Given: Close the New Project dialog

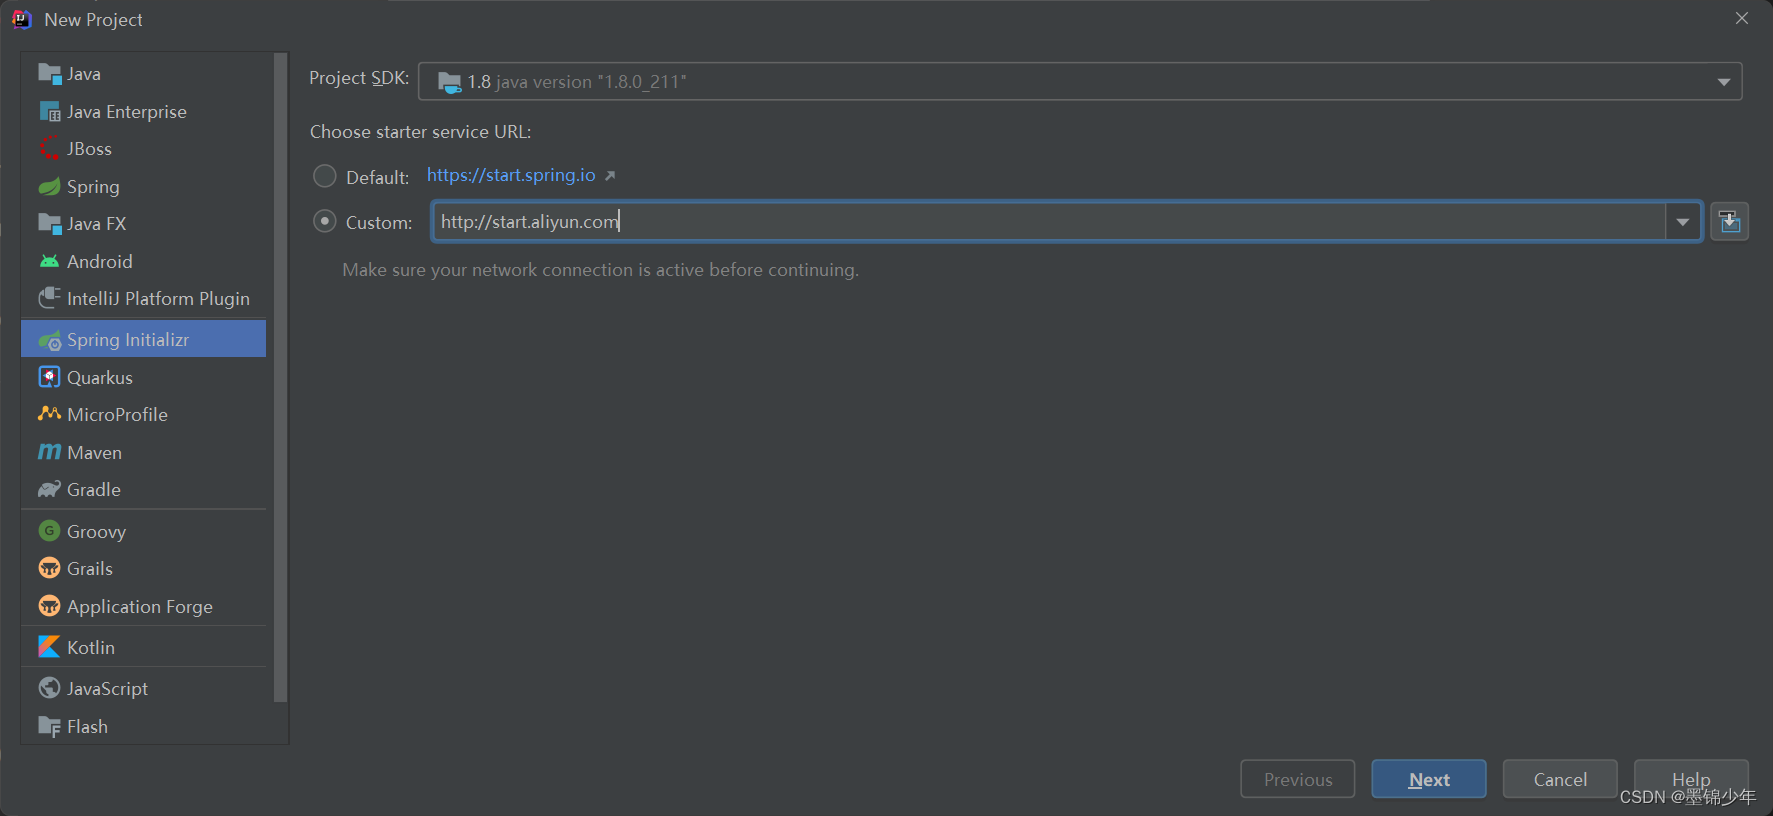Looking at the screenshot, I should tap(1742, 18).
